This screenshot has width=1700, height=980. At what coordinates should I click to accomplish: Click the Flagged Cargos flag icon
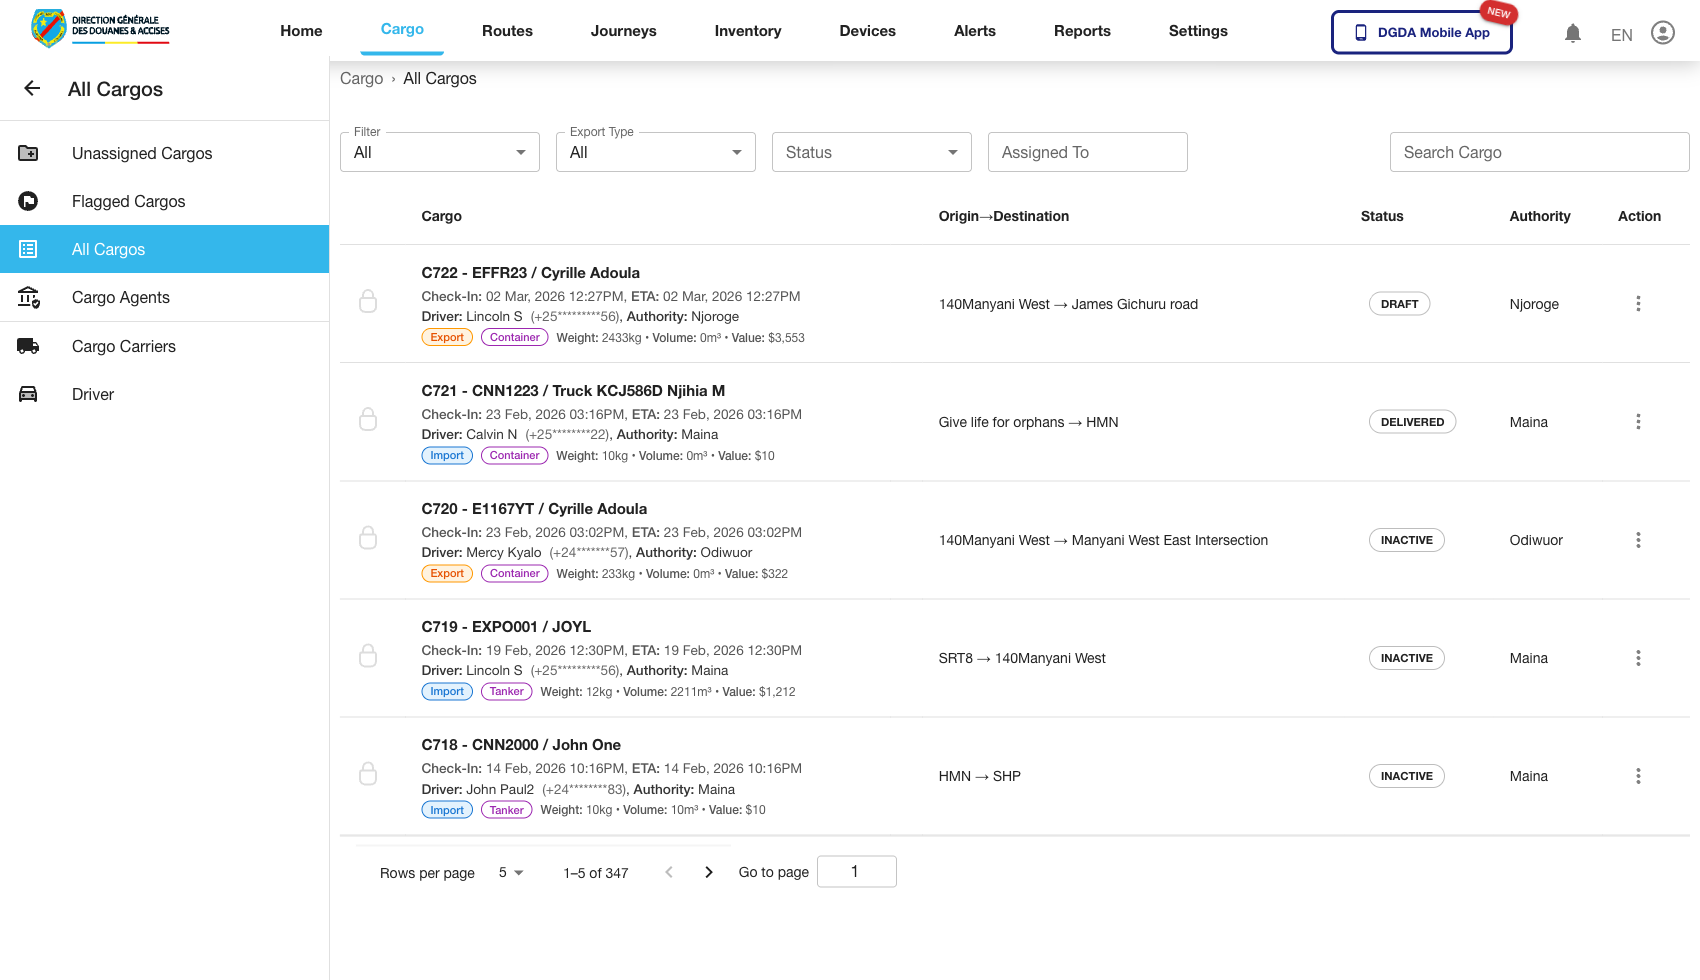[28, 201]
